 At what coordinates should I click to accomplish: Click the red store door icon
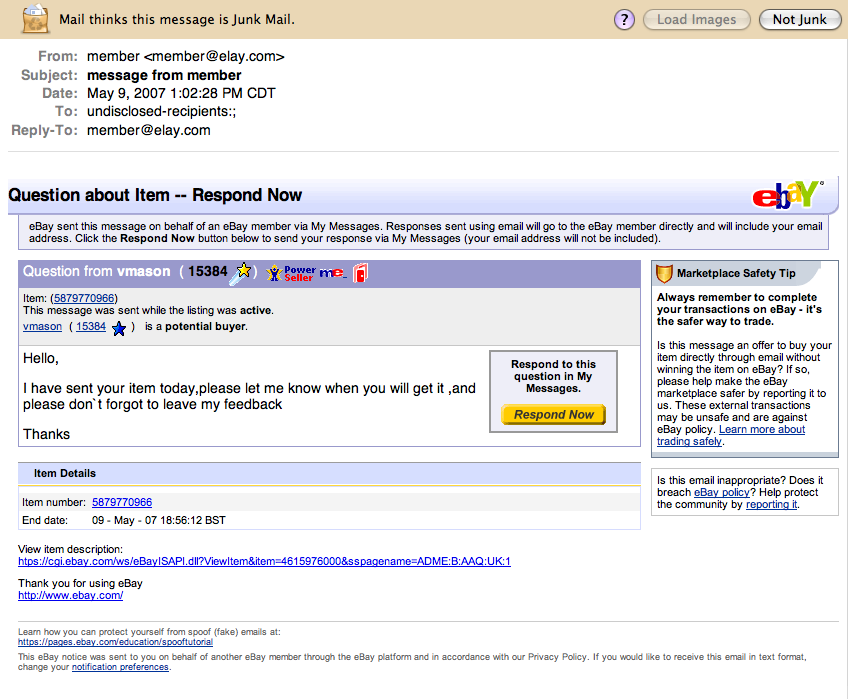360,272
